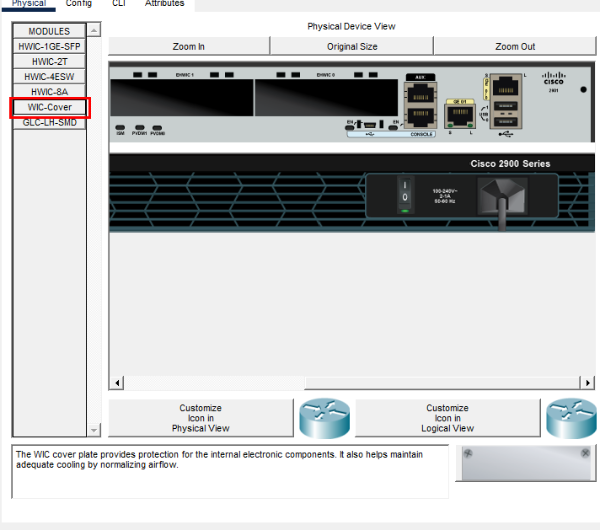The width and height of the screenshot is (600, 530).
Task: Click the PVDM0 slot indicator
Action: point(157,128)
